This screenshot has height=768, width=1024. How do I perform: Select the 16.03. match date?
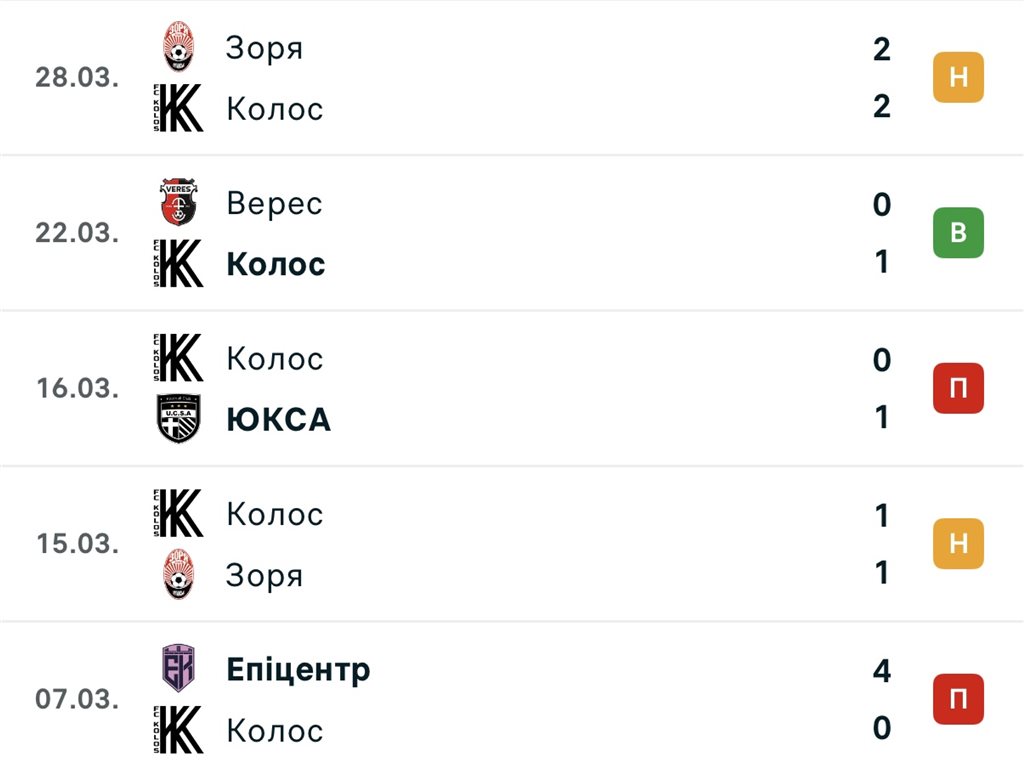(77, 388)
